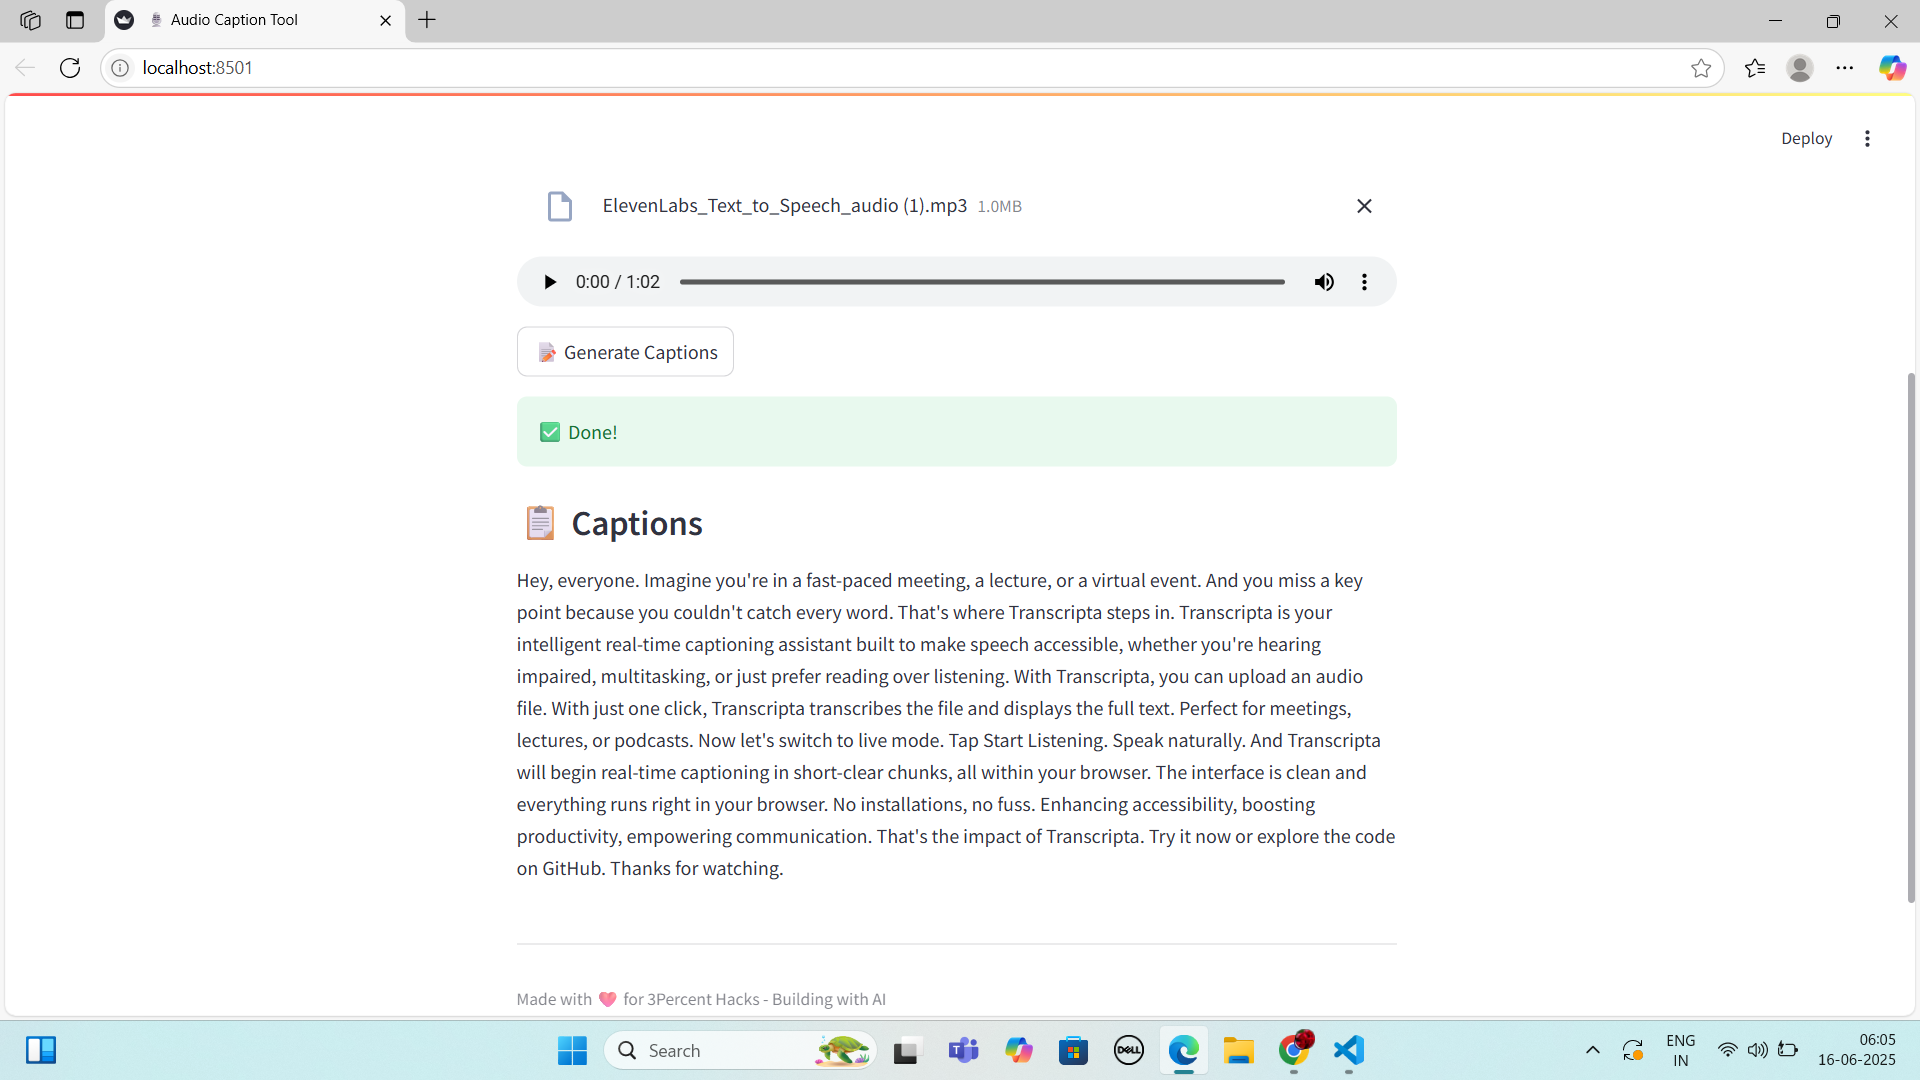Open the browser Settings and more menu

(1845, 68)
